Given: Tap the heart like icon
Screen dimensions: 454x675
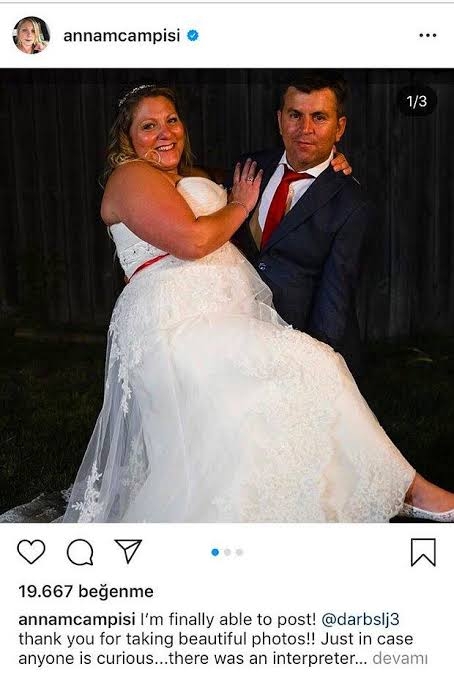Looking at the screenshot, I should click(31, 551).
